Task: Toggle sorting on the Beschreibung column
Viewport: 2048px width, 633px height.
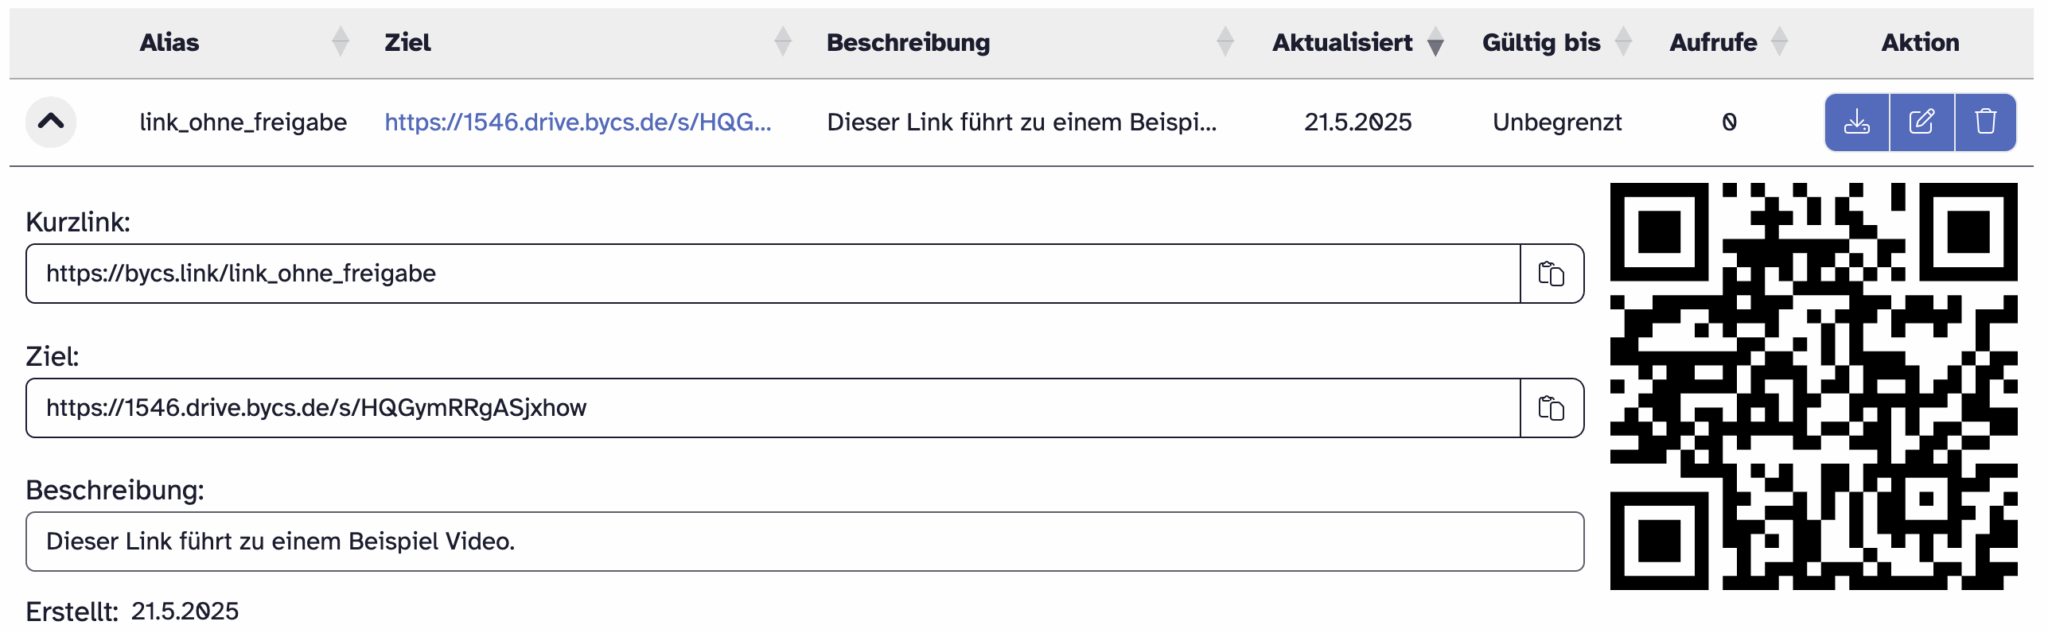Action: pos(1223,42)
